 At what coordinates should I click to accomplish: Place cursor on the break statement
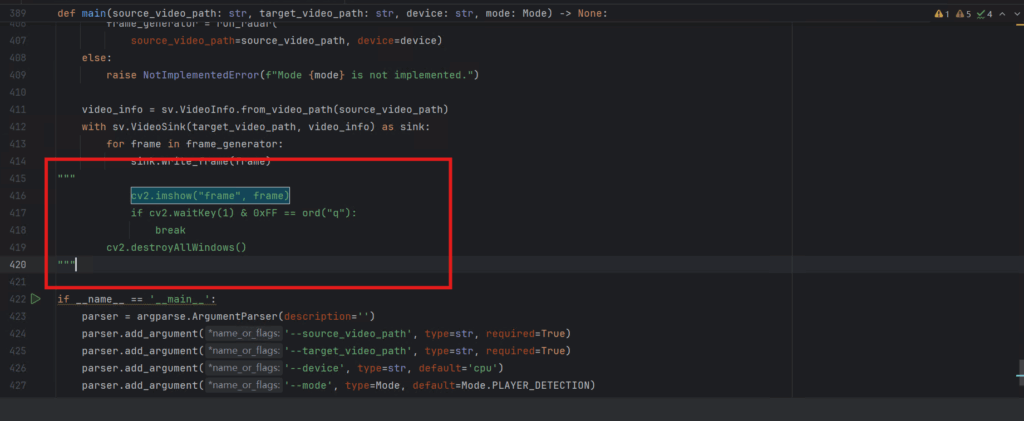(170, 230)
